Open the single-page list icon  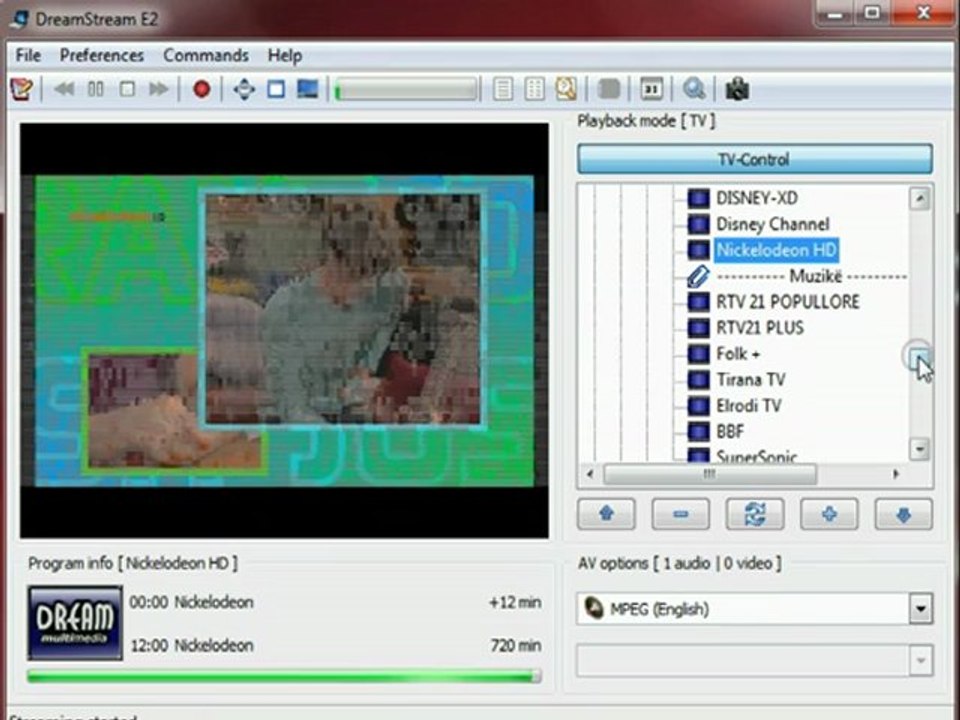[x=503, y=89]
